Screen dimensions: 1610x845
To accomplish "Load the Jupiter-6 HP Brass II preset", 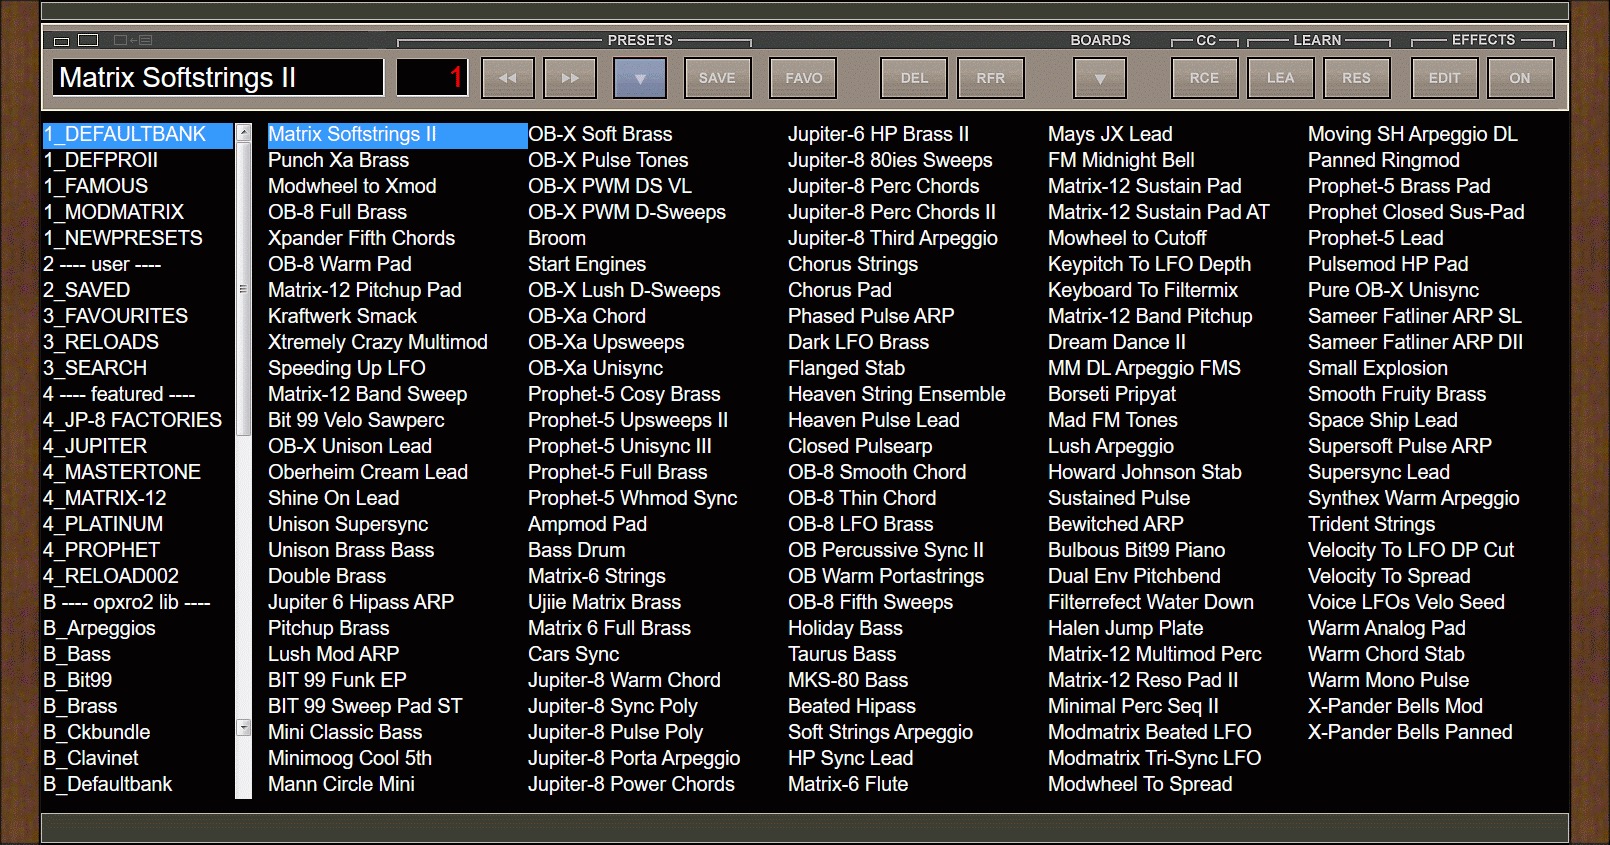I will pyautogui.click(x=879, y=134).
